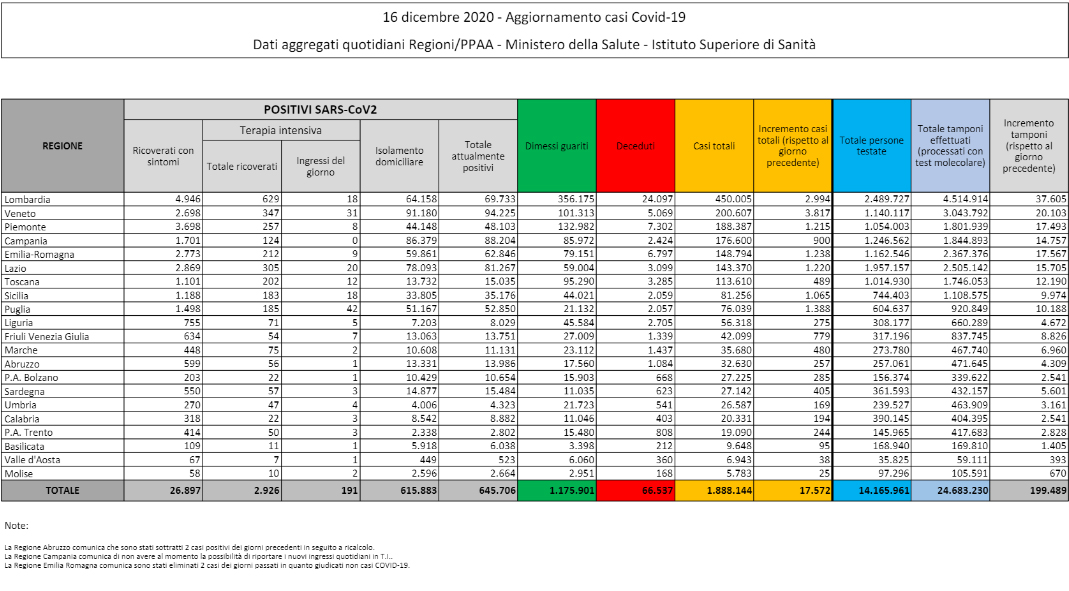Image resolution: width=1069 pixels, height=591 pixels.
Task: Click the red Deceduti header
Action: 635,146
